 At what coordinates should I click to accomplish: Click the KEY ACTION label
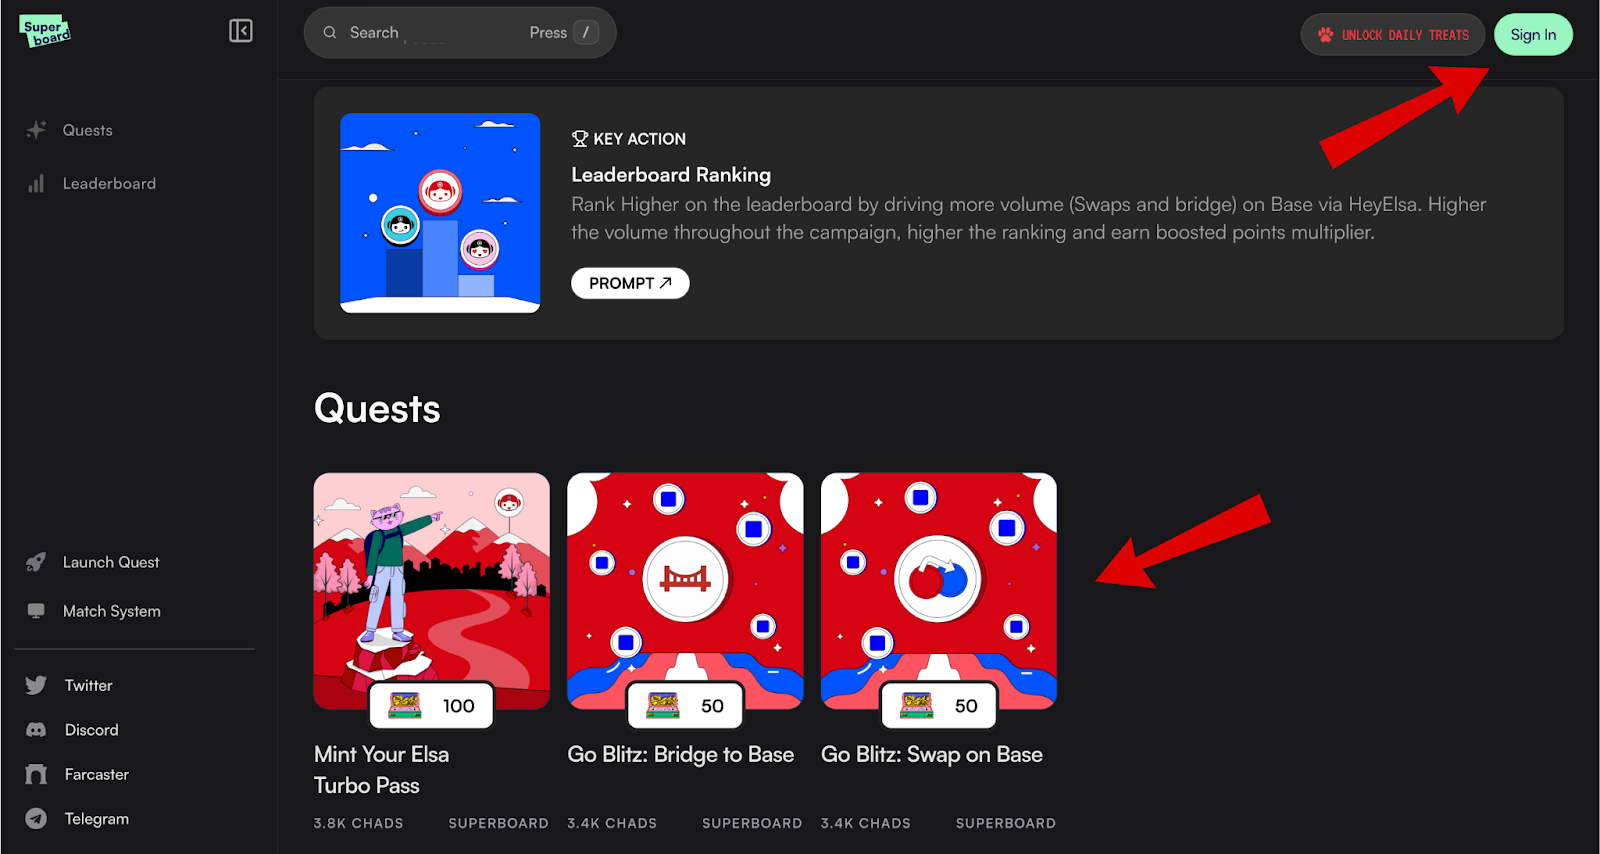click(640, 139)
